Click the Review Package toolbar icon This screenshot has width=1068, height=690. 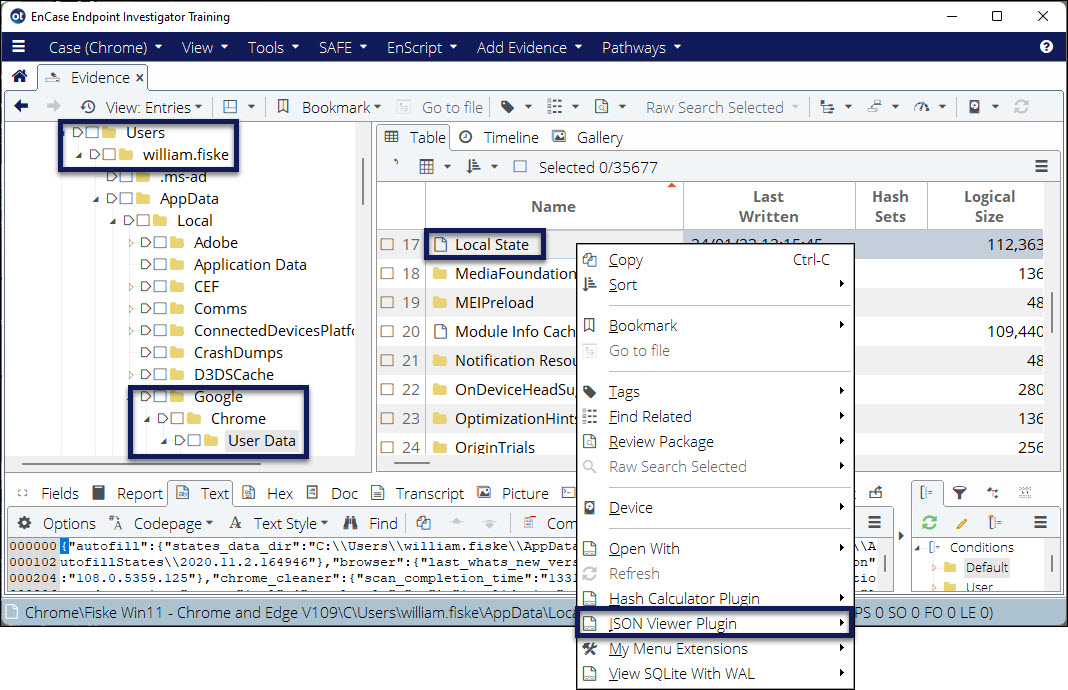(601, 107)
